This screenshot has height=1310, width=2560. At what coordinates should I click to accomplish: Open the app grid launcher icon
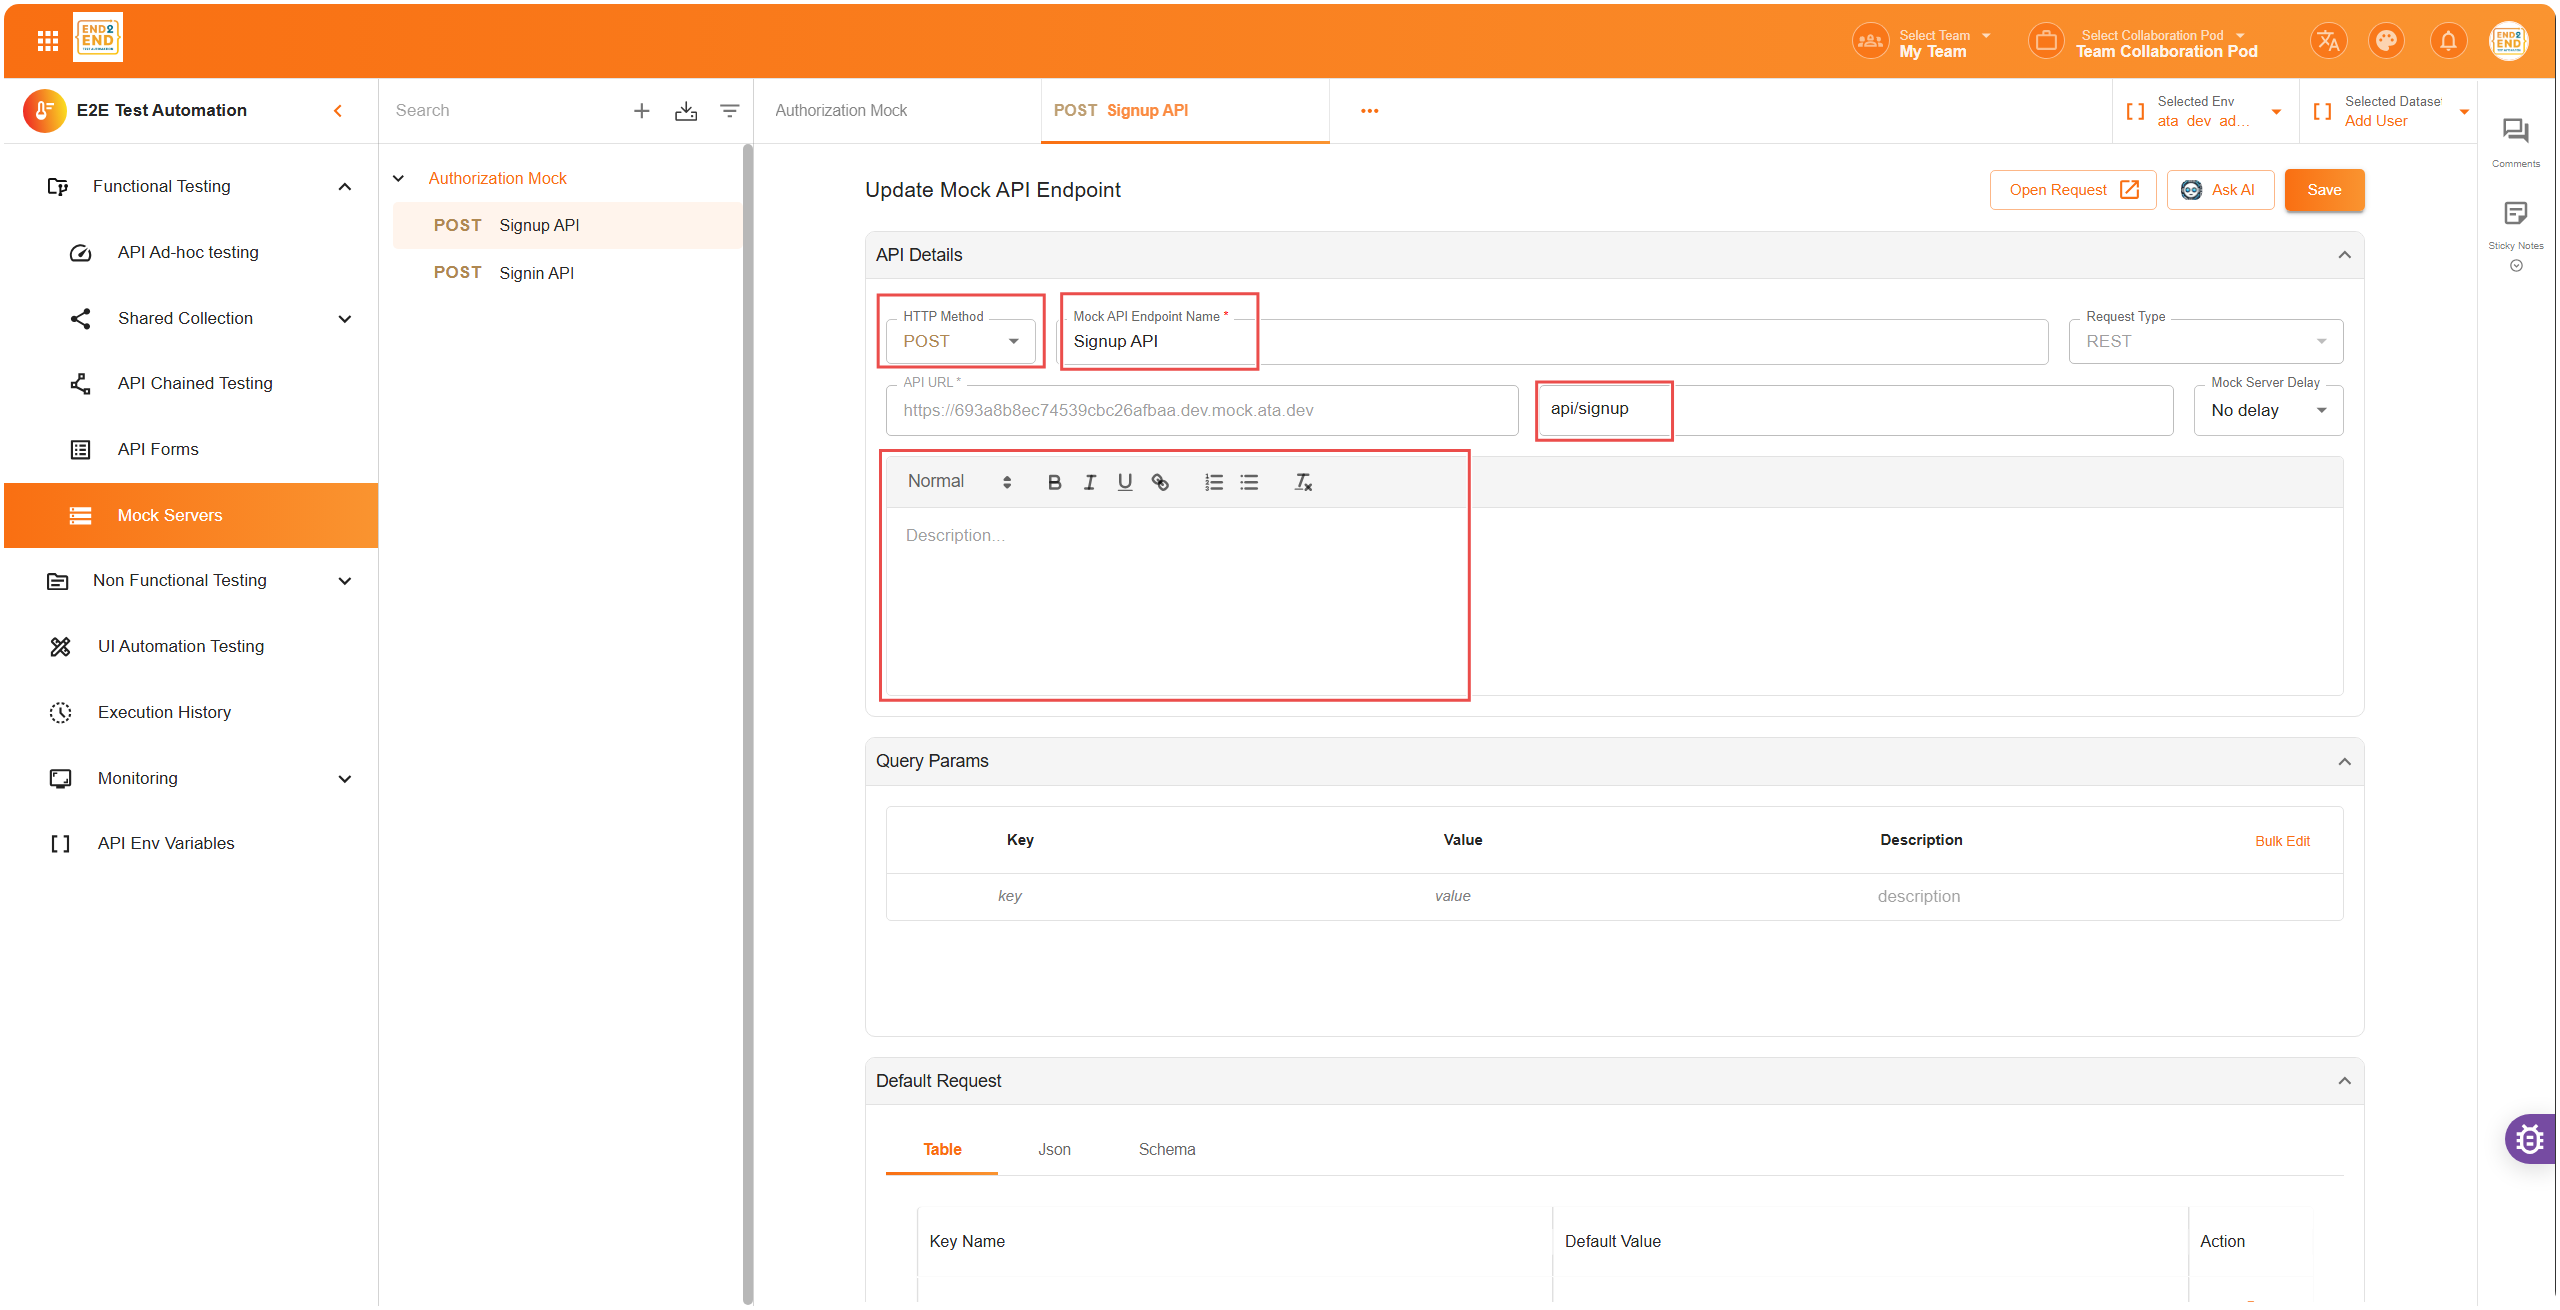(47, 41)
